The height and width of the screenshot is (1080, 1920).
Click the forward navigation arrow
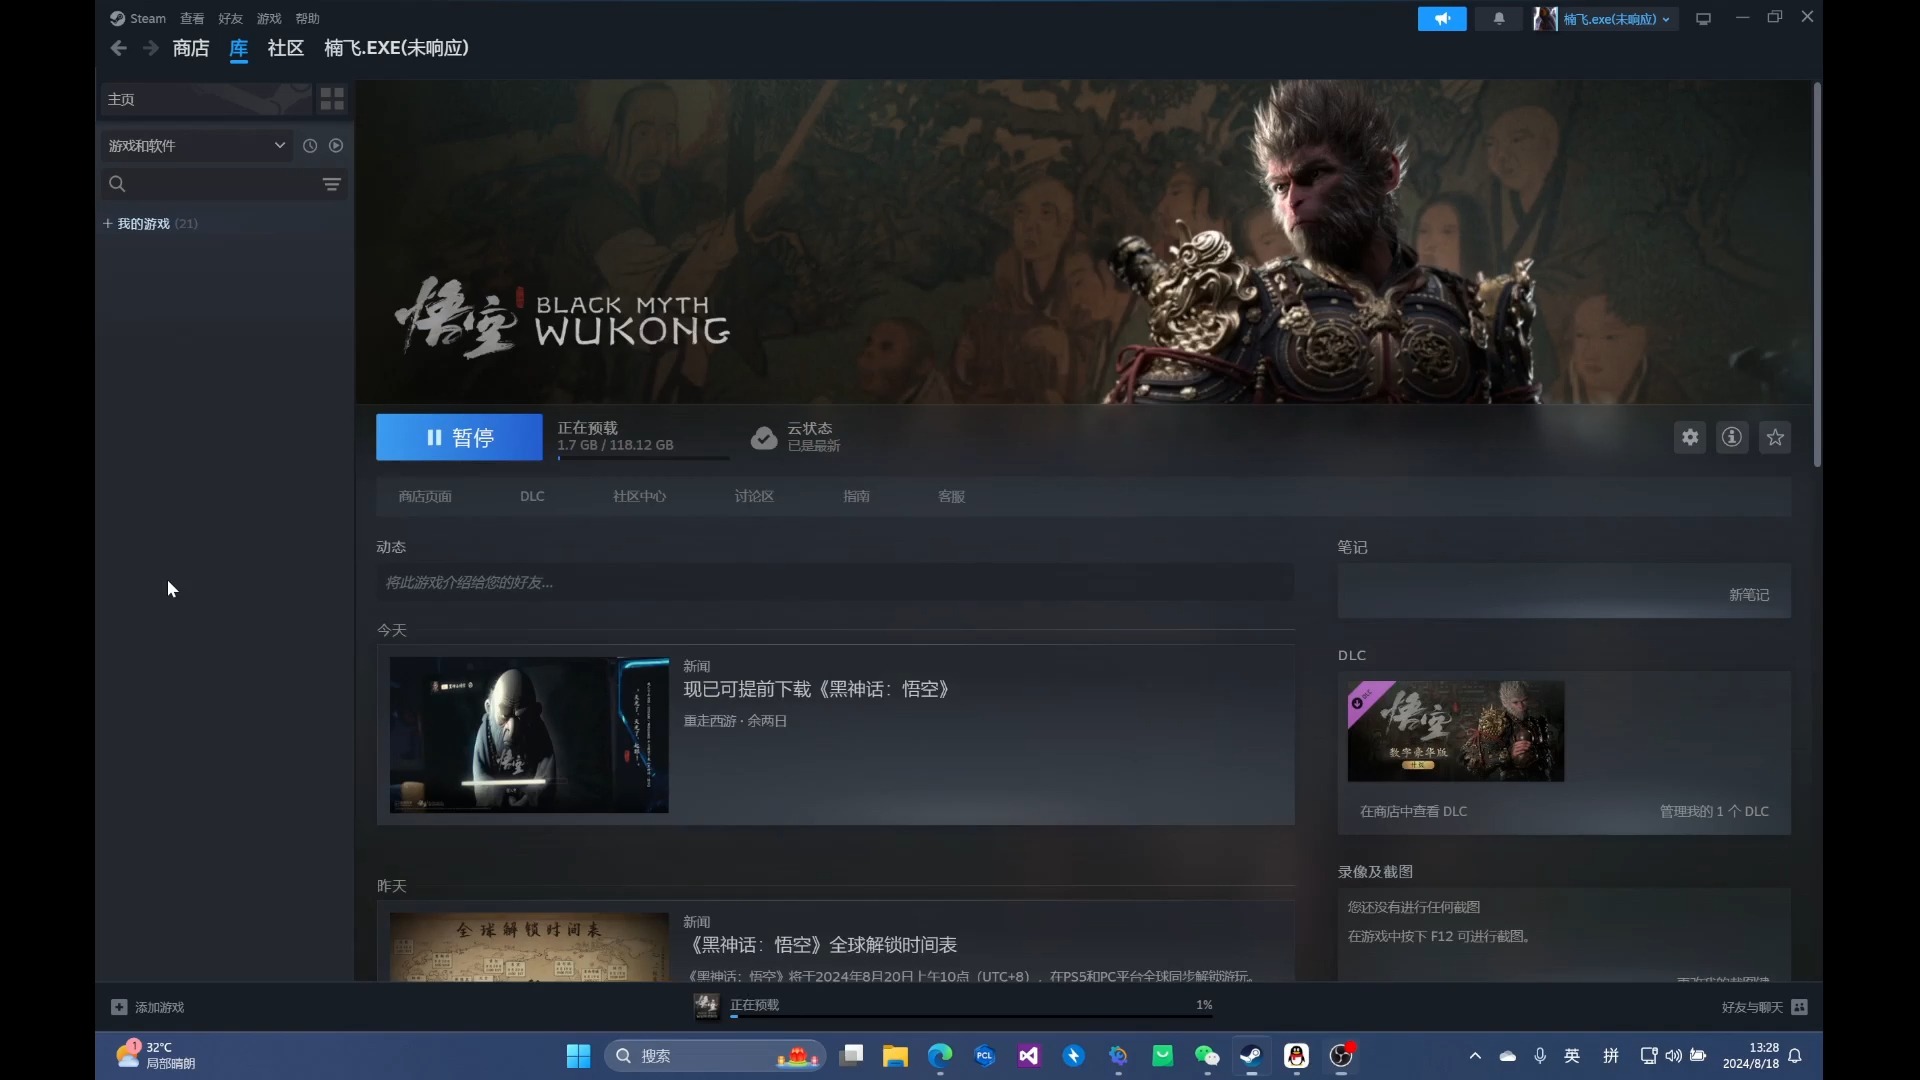pos(151,48)
